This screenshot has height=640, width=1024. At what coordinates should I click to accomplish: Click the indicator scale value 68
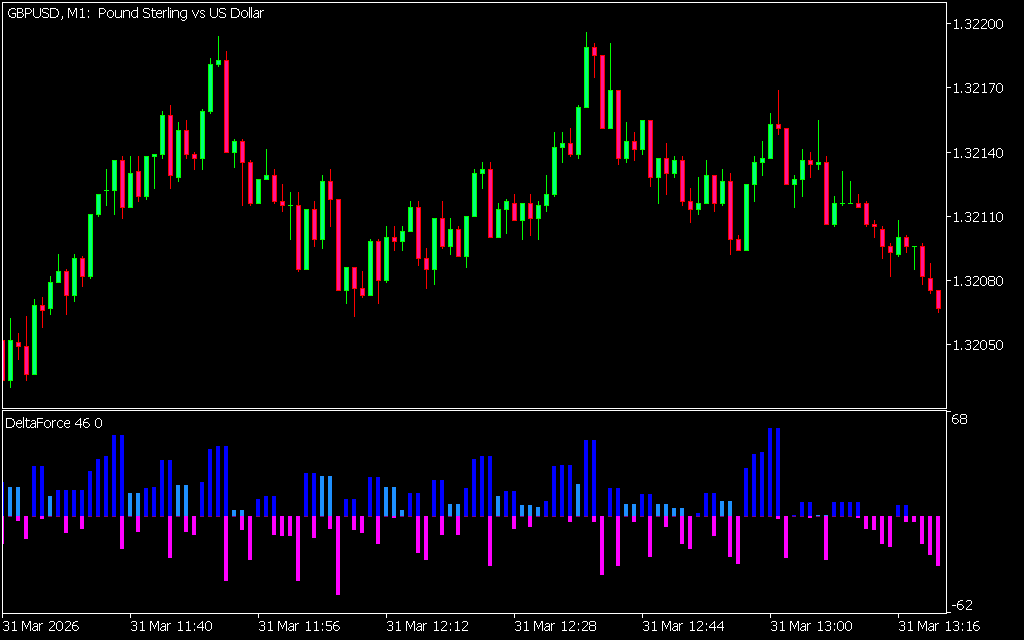[959, 419]
